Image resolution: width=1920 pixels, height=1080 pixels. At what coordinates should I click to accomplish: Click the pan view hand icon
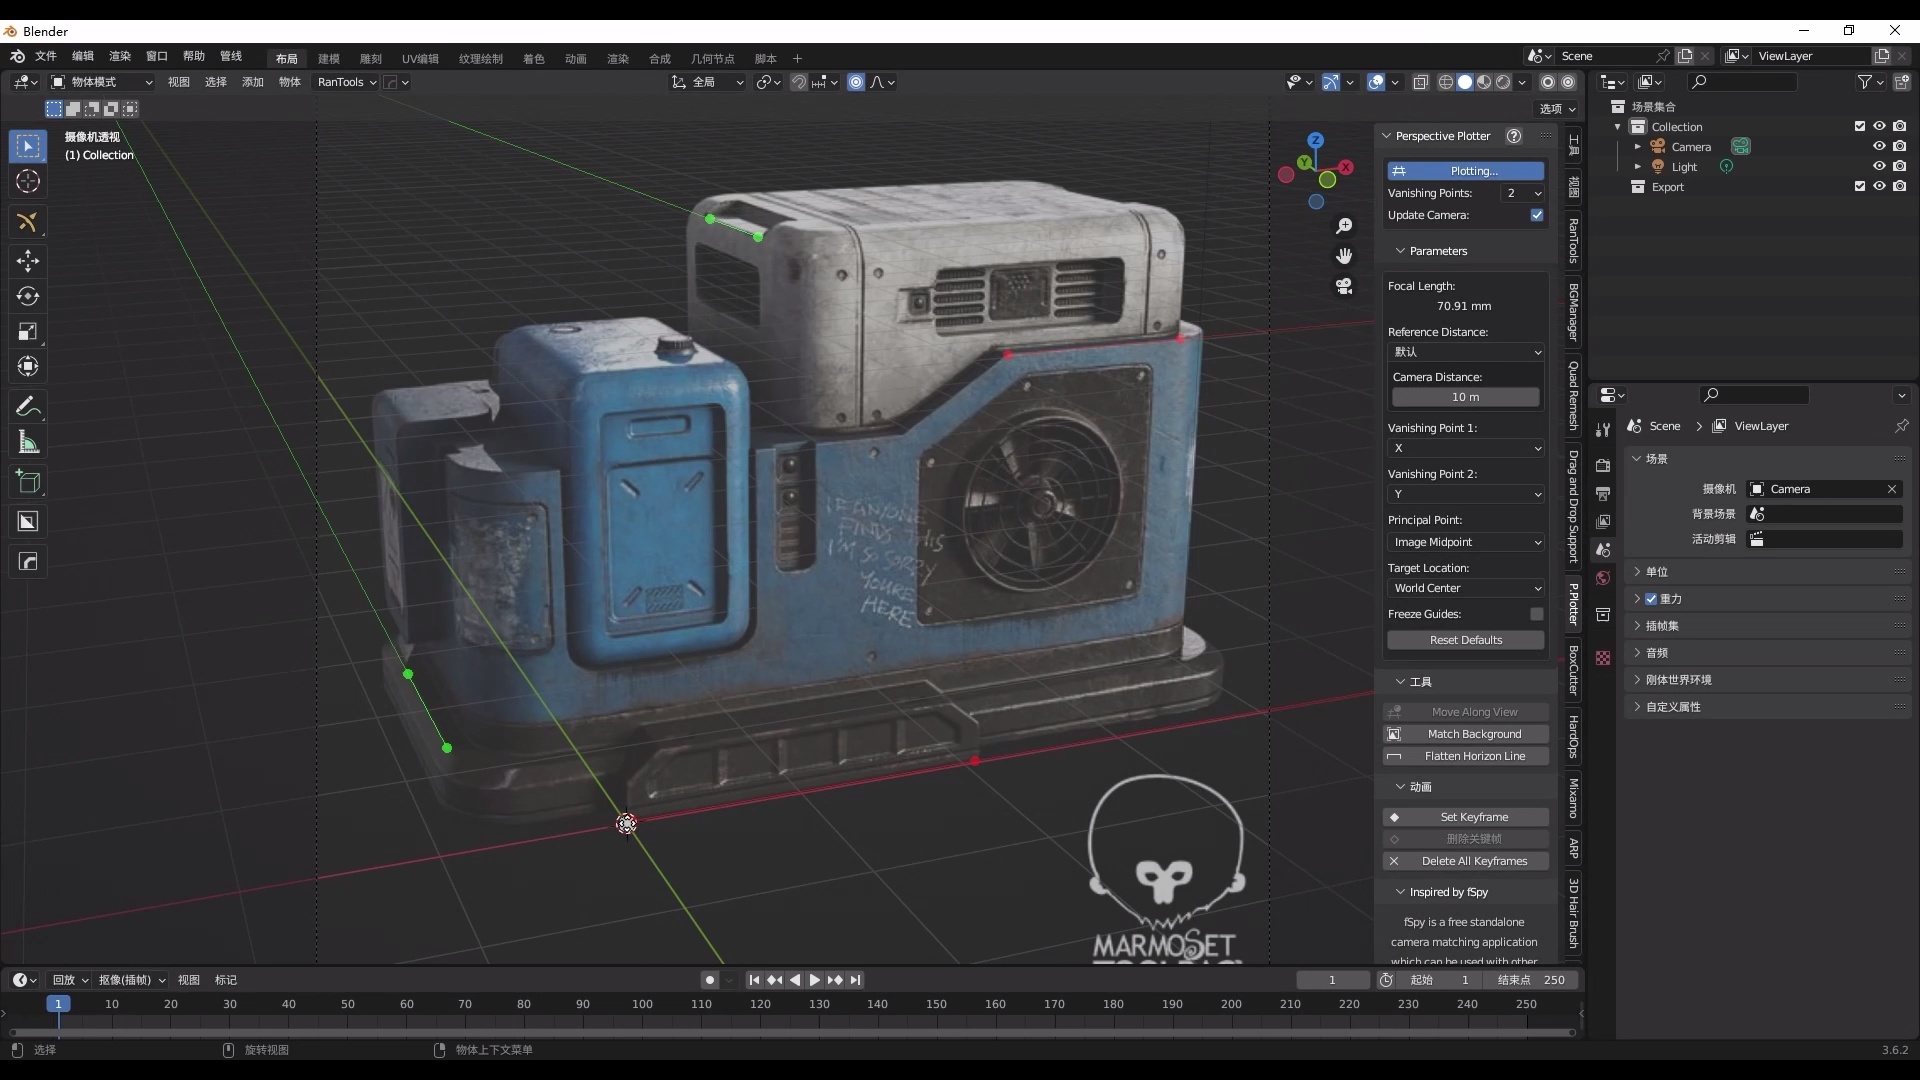coord(1344,256)
